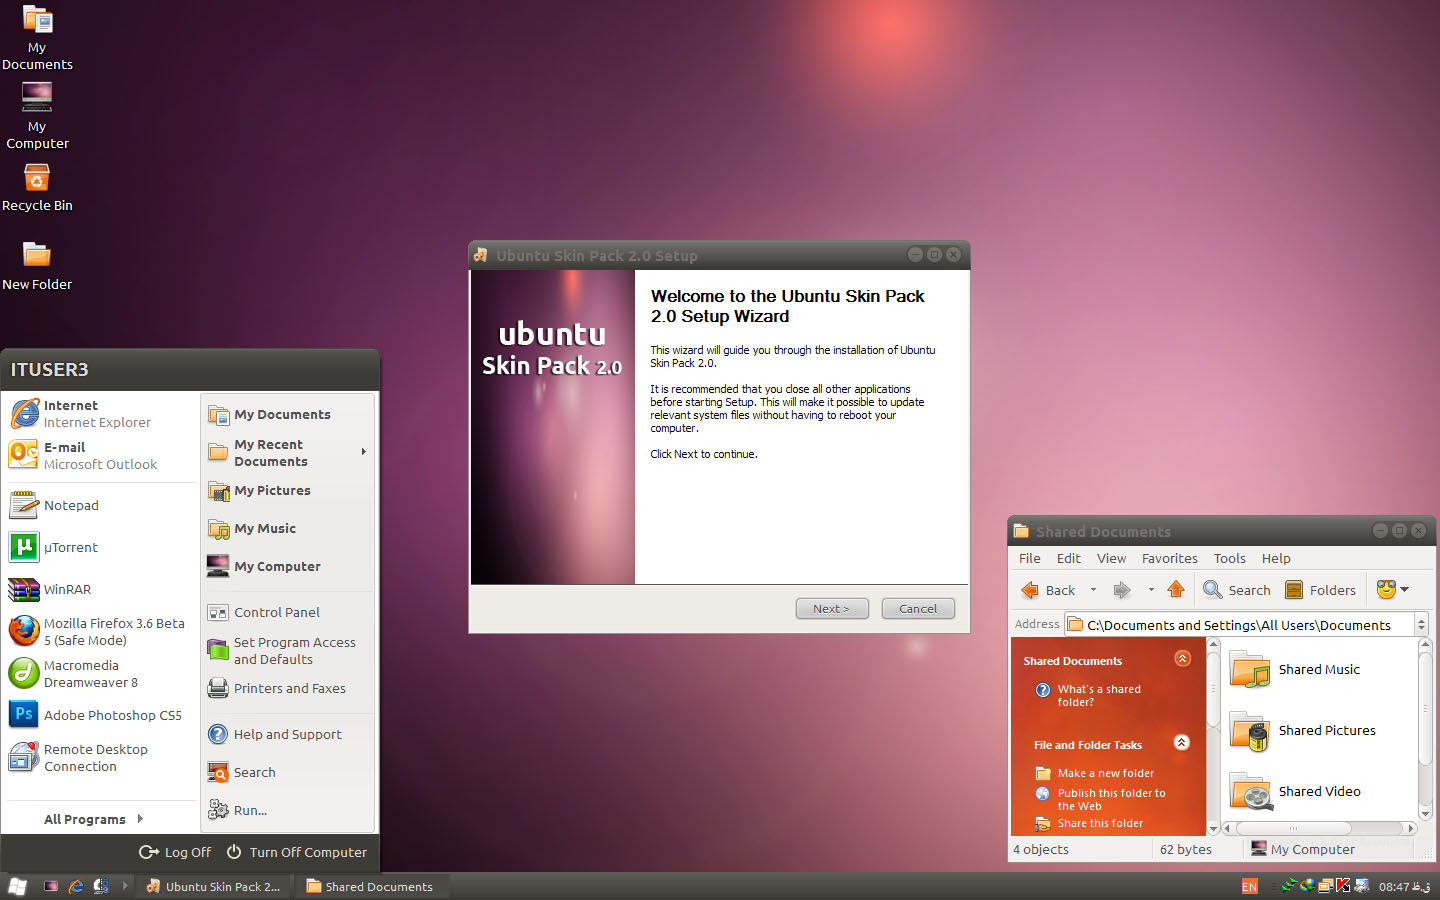Click the Kaspersky tray icon
The height and width of the screenshot is (900, 1440).
(x=1343, y=885)
